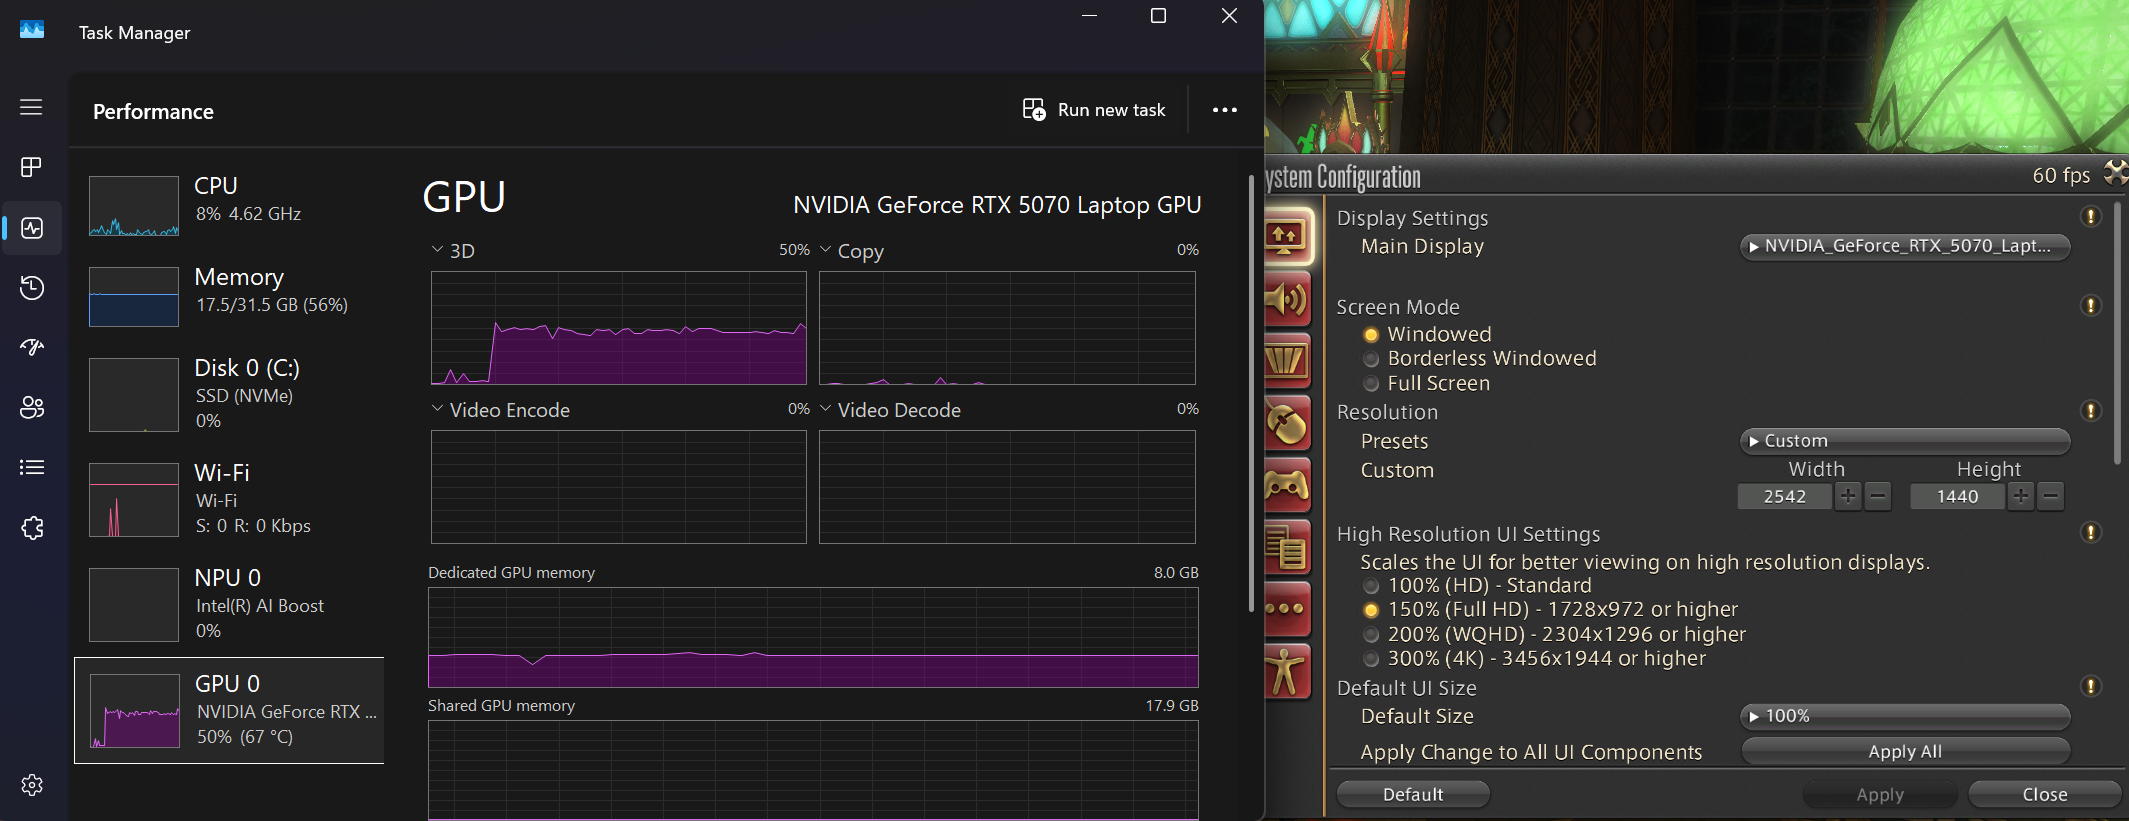Open Display Settings tab icon in System Configuration
The height and width of the screenshot is (821, 2129).
coord(1288,237)
